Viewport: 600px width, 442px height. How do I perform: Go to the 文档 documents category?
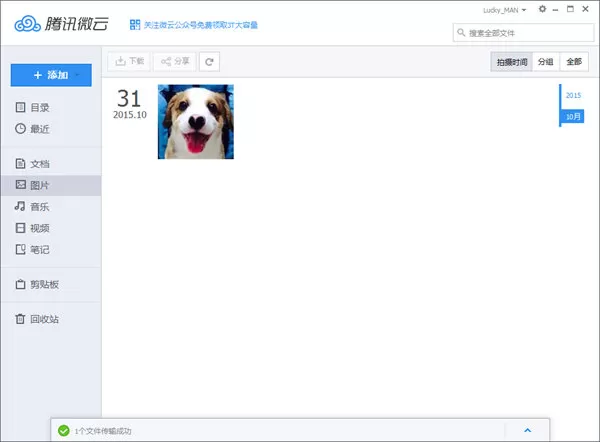pos(33,164)
